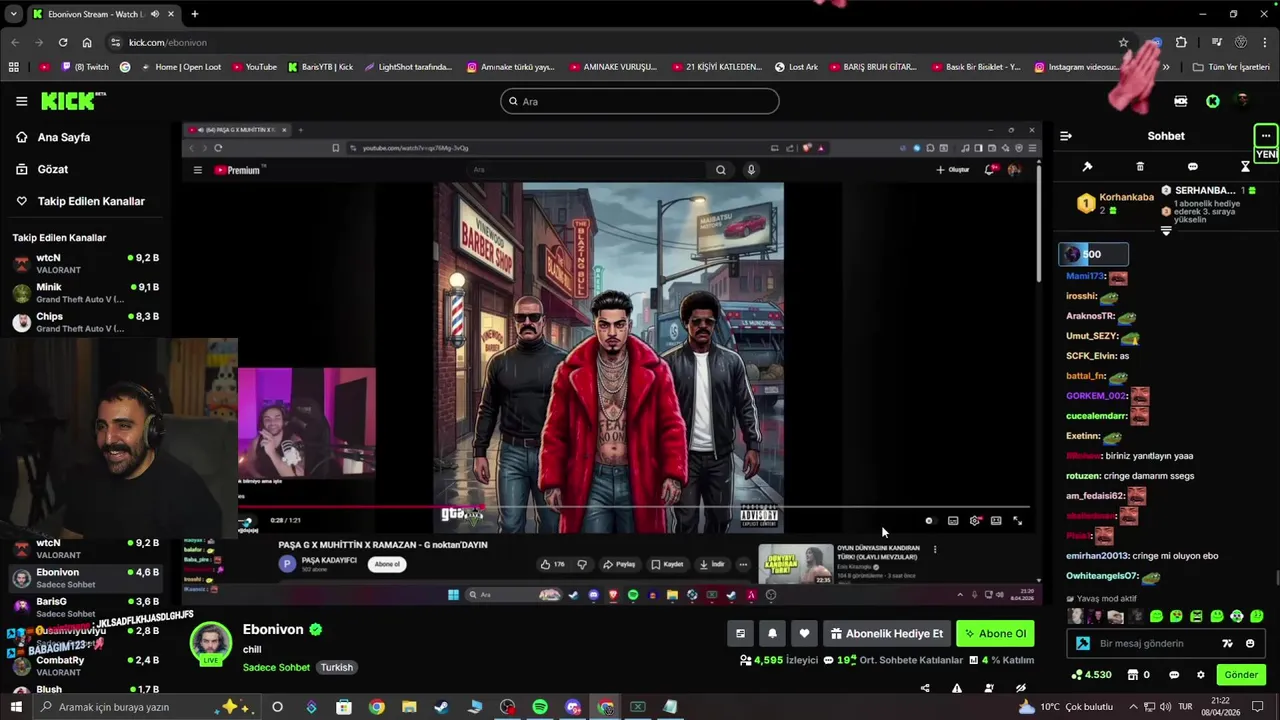The height and width of the screenshot is (720, 1280).
Task: Open the Kick hamburger sidebar menu
Action: point(21,101)
